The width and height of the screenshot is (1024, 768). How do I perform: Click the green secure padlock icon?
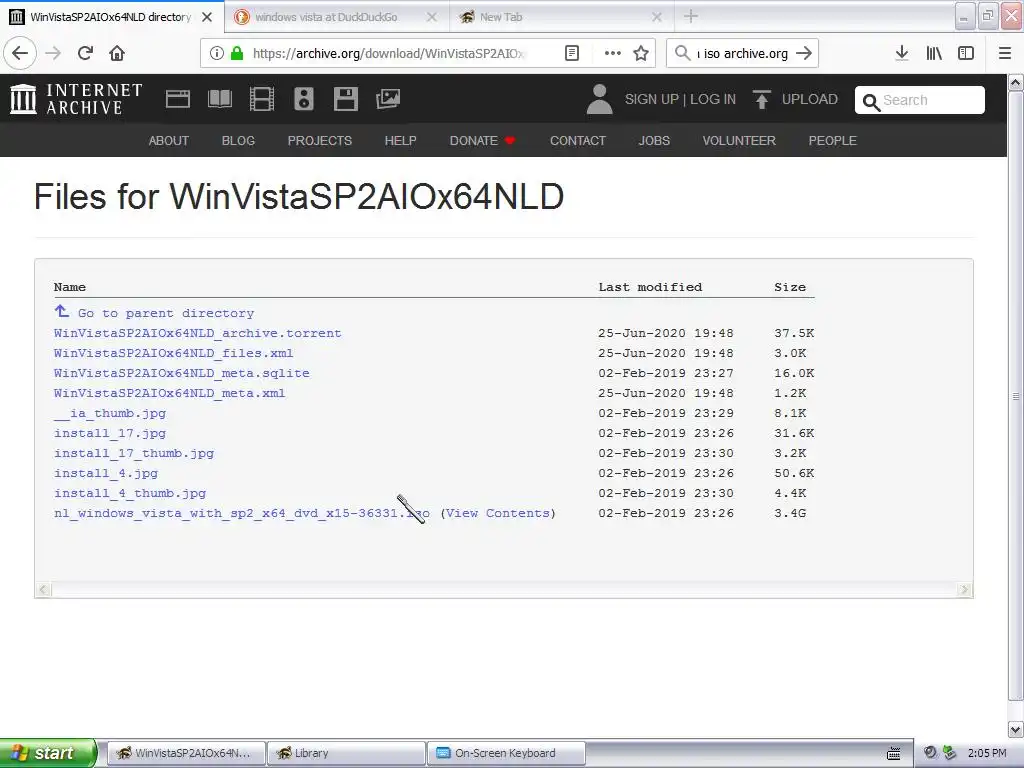(237, 53)
